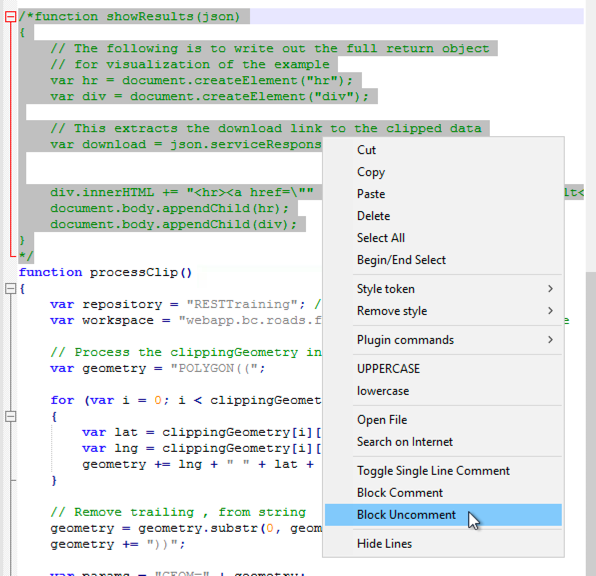The height and width of the screenshot is (576, 596).
Task: Open the Remove style submenu
Action: [x=443, y=311]
